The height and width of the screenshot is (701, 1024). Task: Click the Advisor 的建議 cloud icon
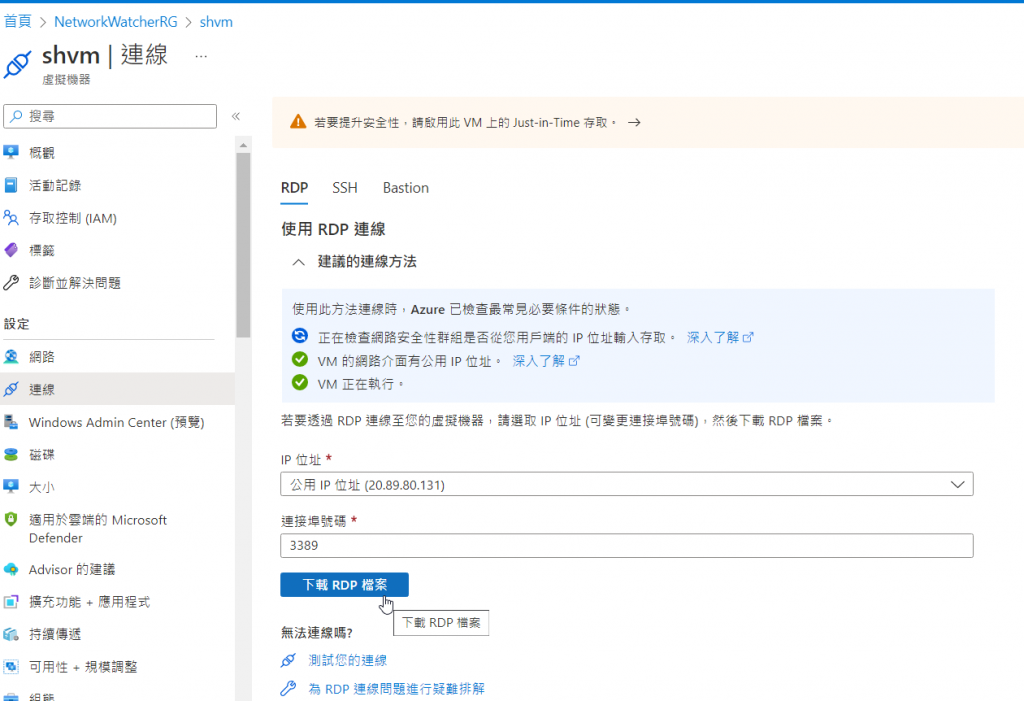point(11,569)
